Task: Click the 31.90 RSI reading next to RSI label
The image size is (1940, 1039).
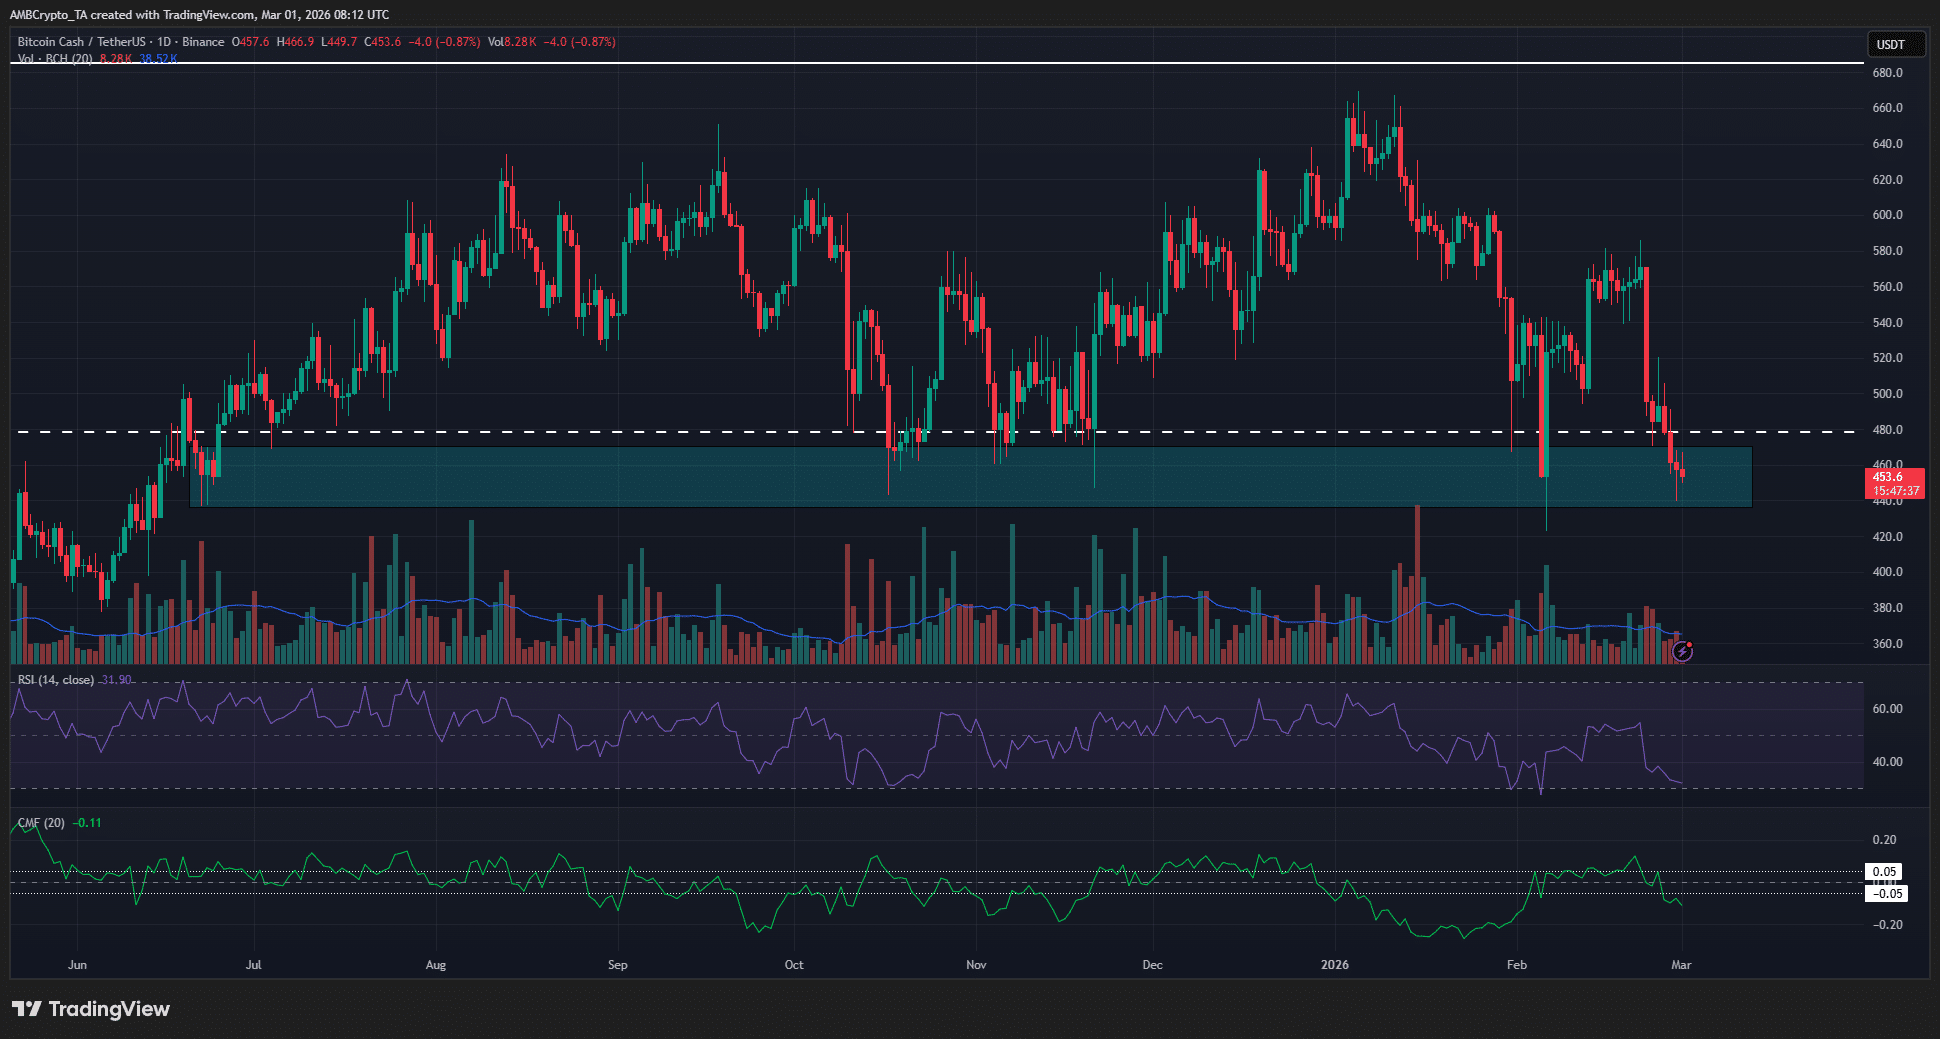Action: 114,678
